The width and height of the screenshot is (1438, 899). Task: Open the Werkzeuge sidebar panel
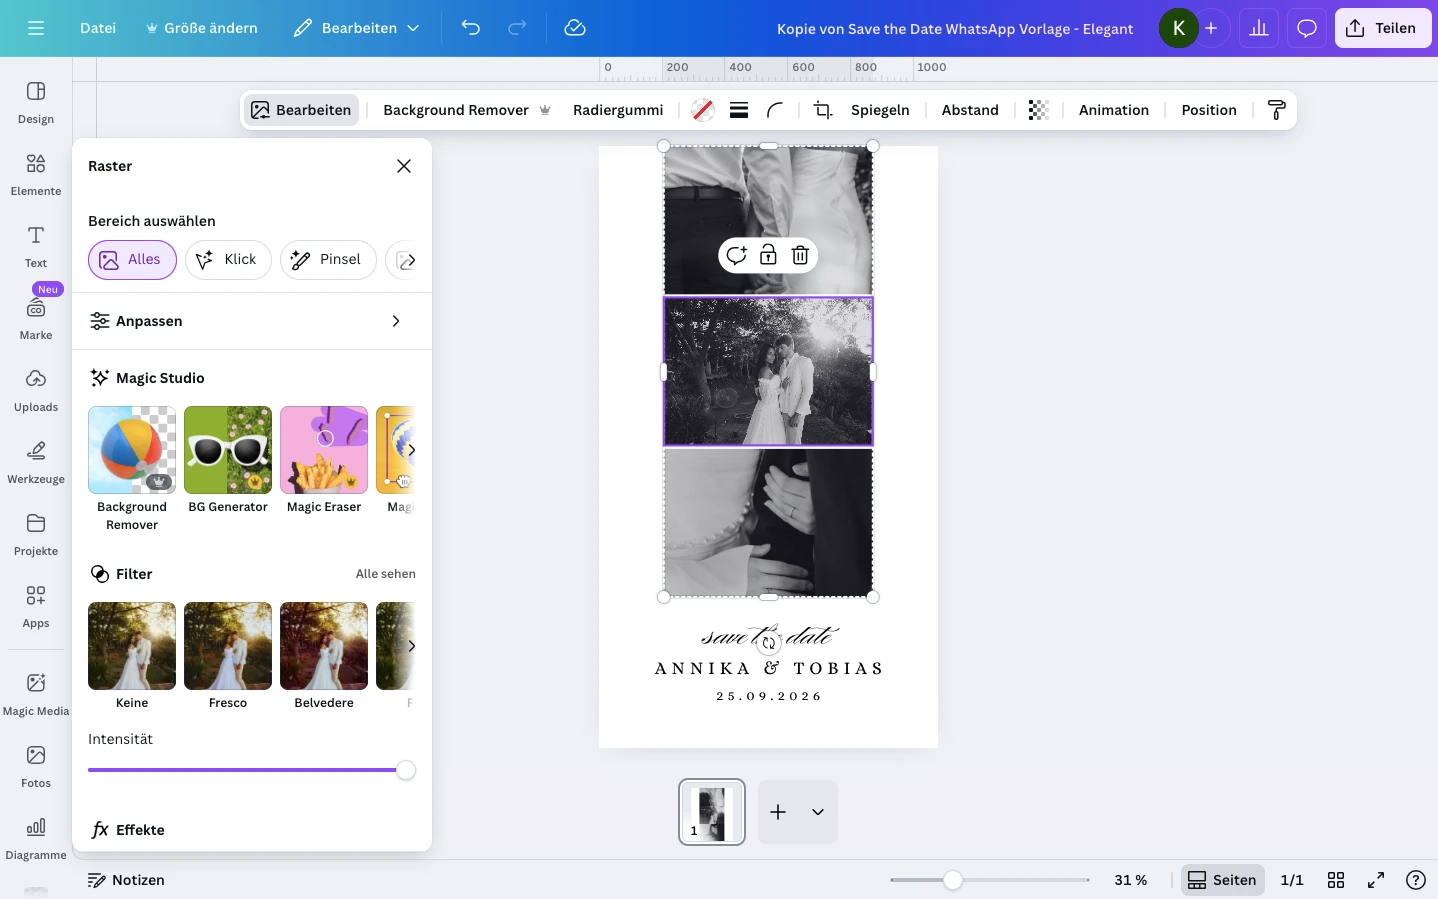pos(36,462)
